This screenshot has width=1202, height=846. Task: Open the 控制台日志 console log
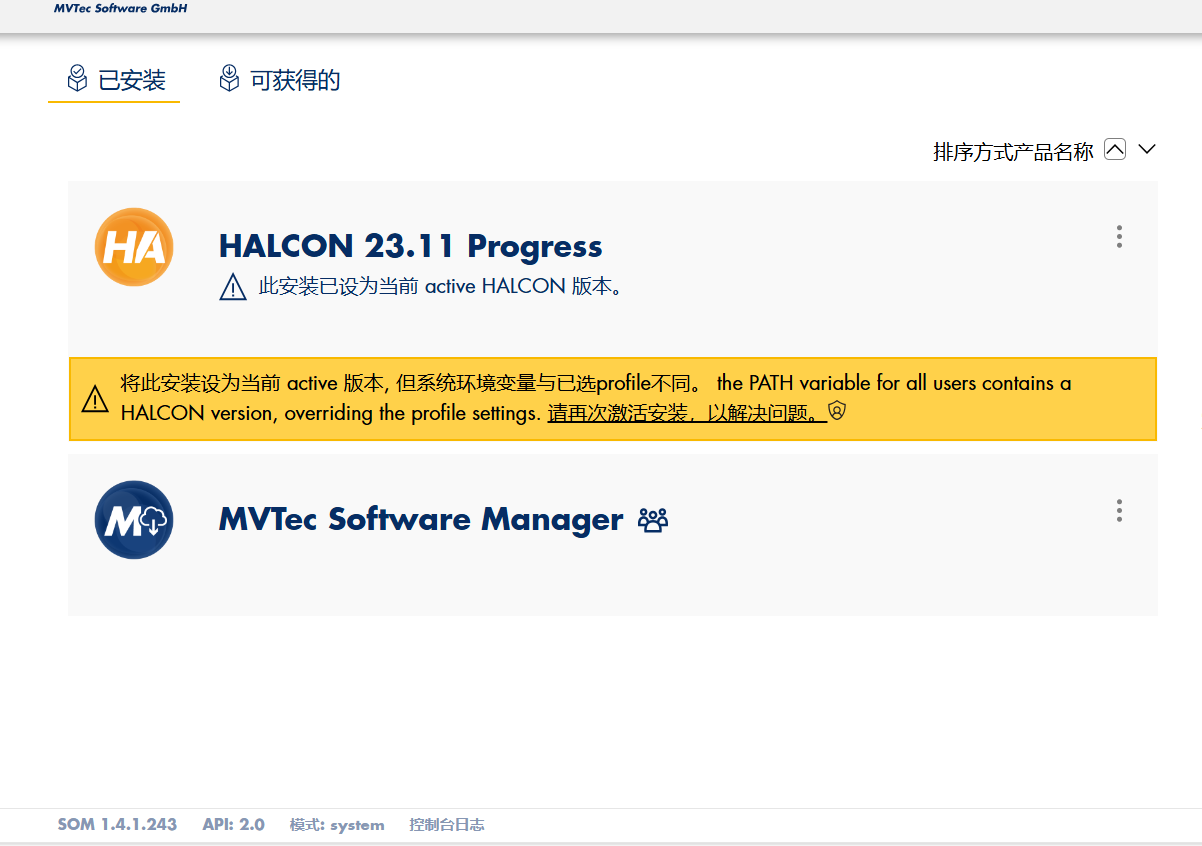(447, 825)
